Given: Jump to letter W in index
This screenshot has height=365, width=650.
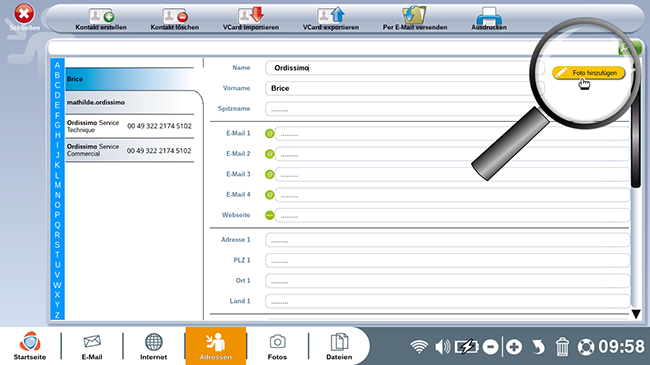Looking at the screenshot, I should click(57, 285).
